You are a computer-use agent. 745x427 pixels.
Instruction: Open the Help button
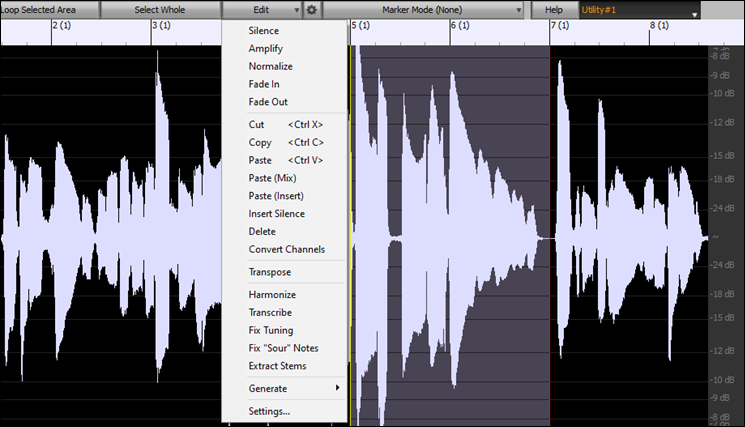553,10
